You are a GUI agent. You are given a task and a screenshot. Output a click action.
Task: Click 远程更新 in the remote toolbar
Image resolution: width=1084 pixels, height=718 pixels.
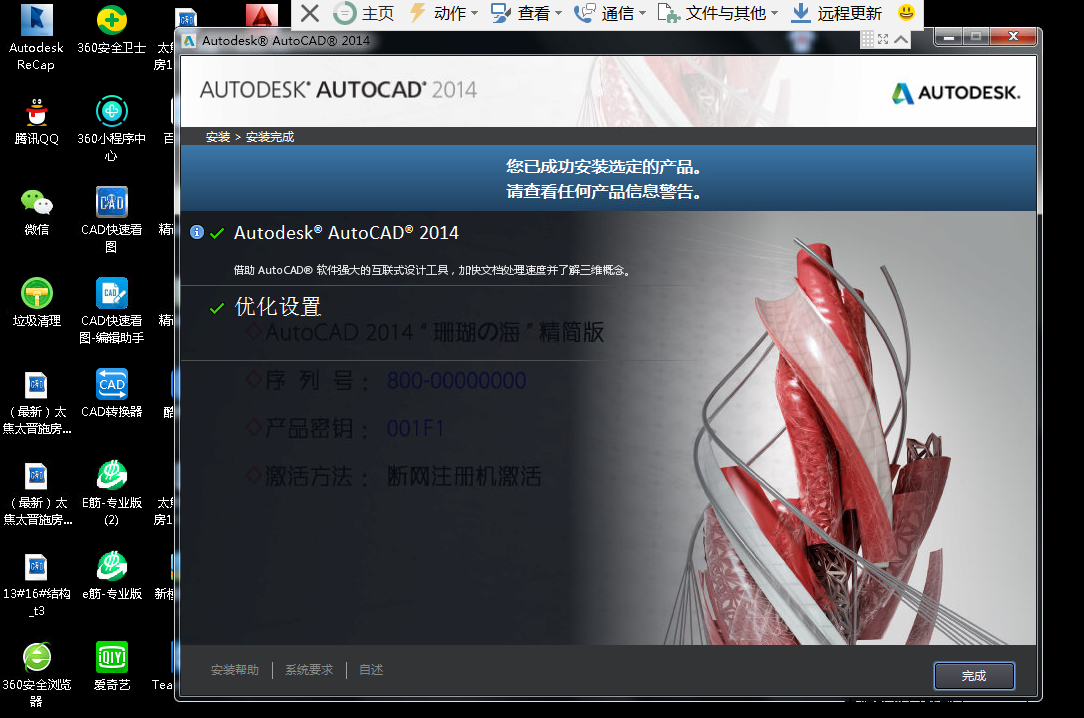coord(837,13)
